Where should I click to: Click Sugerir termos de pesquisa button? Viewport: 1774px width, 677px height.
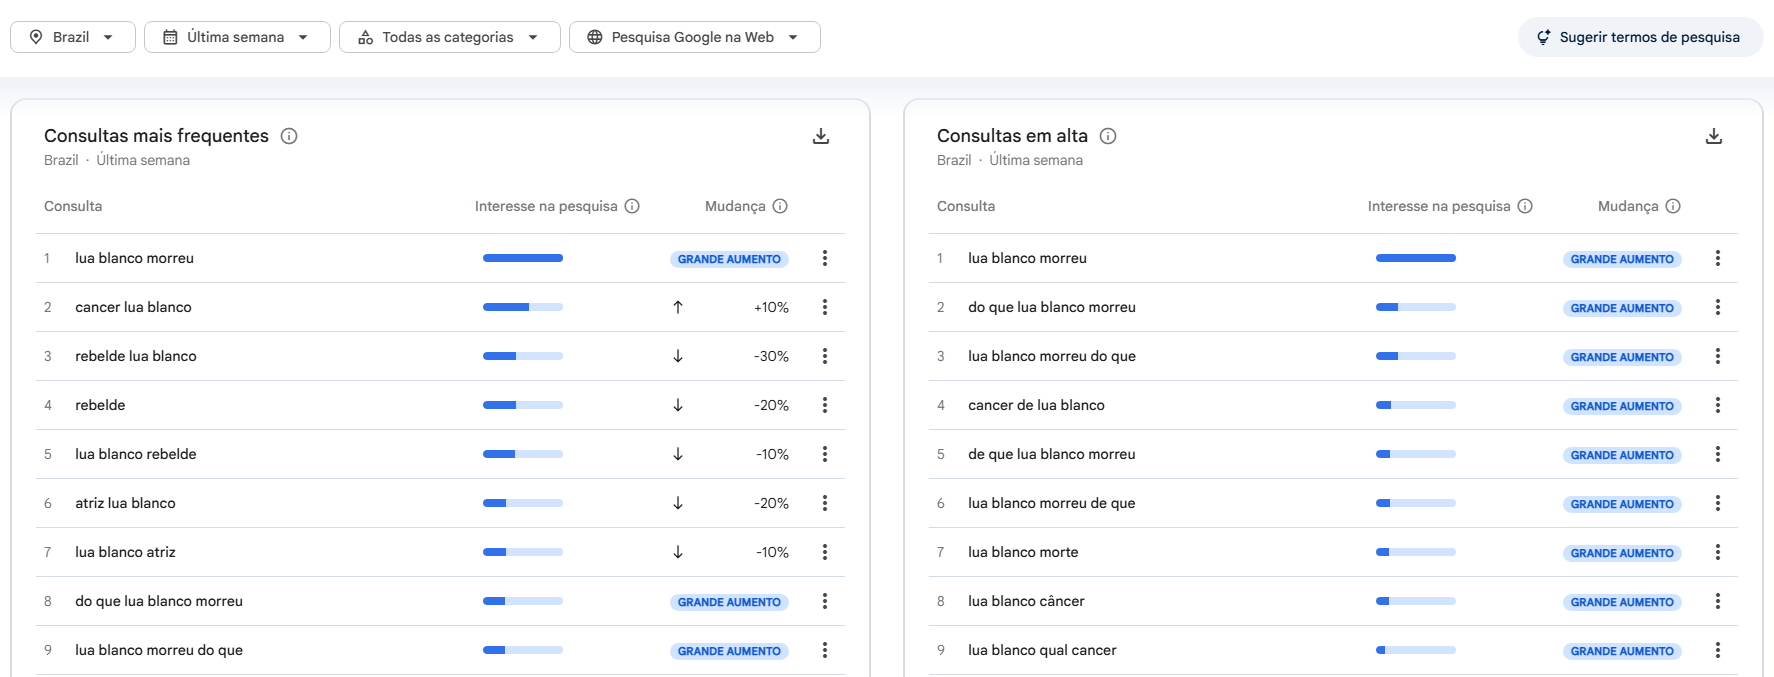coord(1640,37)
